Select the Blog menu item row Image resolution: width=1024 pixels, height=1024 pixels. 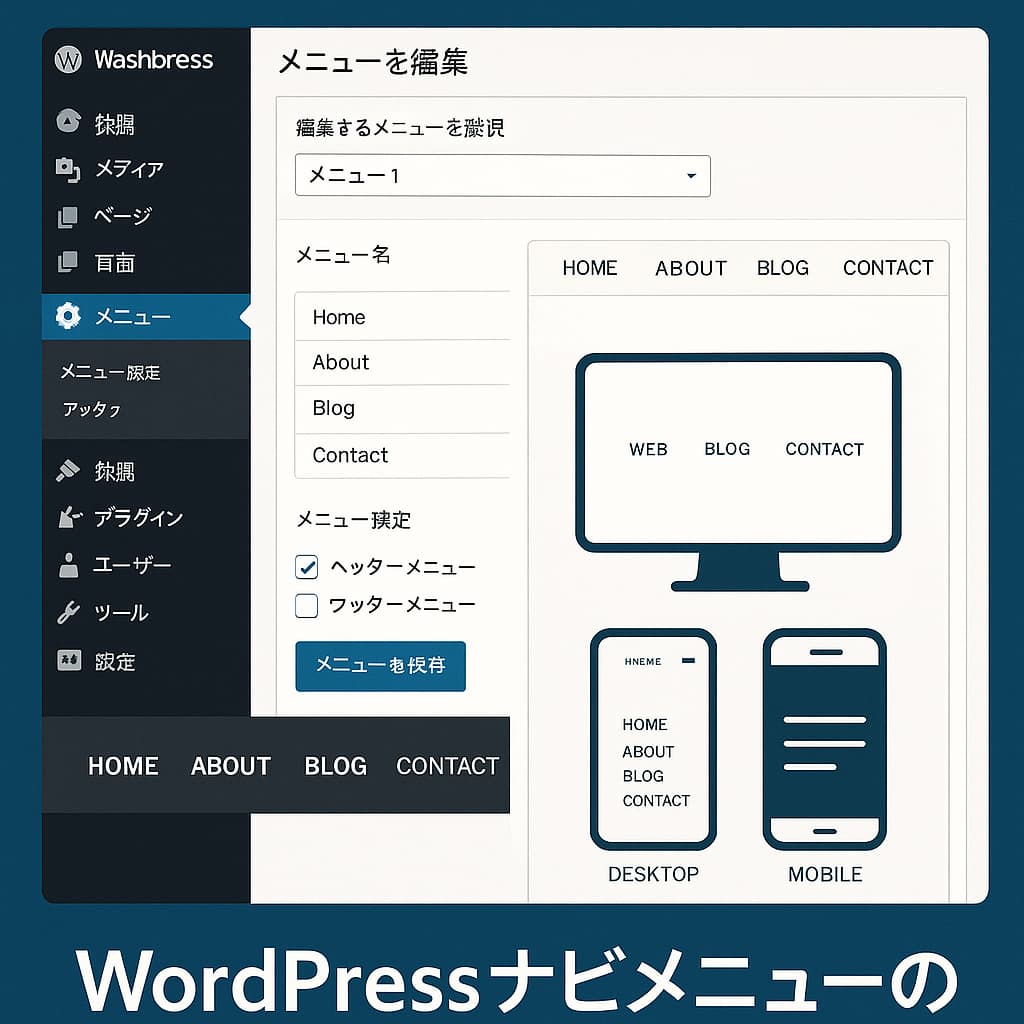[402, 409]
